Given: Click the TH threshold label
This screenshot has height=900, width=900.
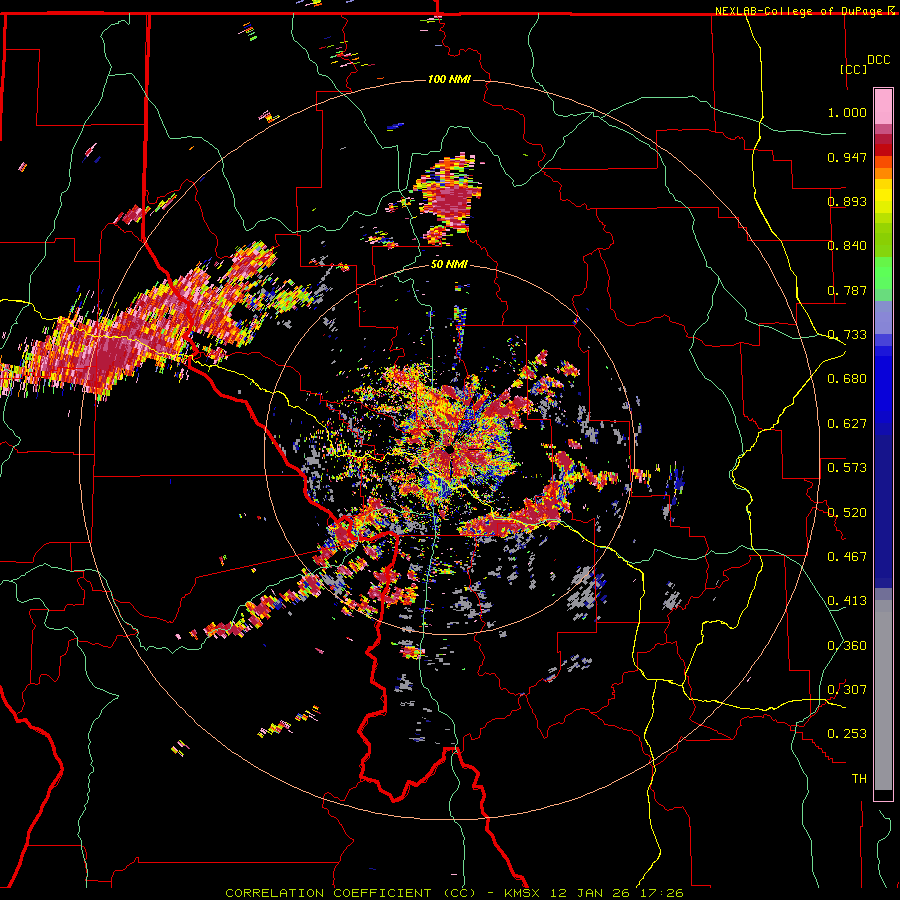Looking at the screenshot, I should click(859, 779).
